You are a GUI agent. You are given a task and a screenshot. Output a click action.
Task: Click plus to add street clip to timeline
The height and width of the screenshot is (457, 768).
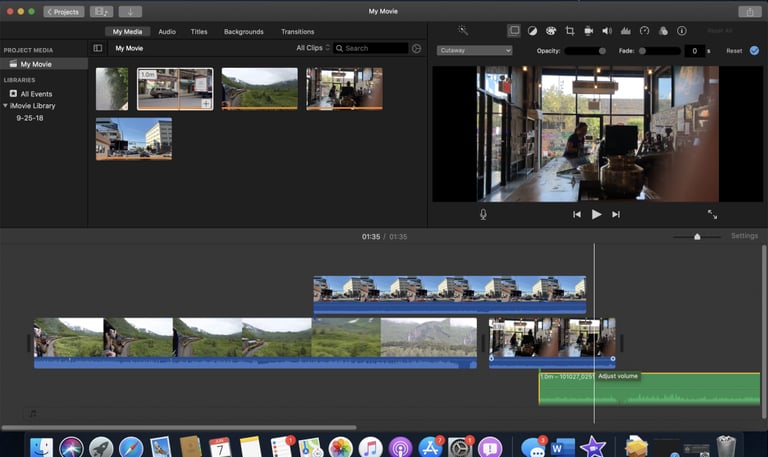click(x=206, y=103)
